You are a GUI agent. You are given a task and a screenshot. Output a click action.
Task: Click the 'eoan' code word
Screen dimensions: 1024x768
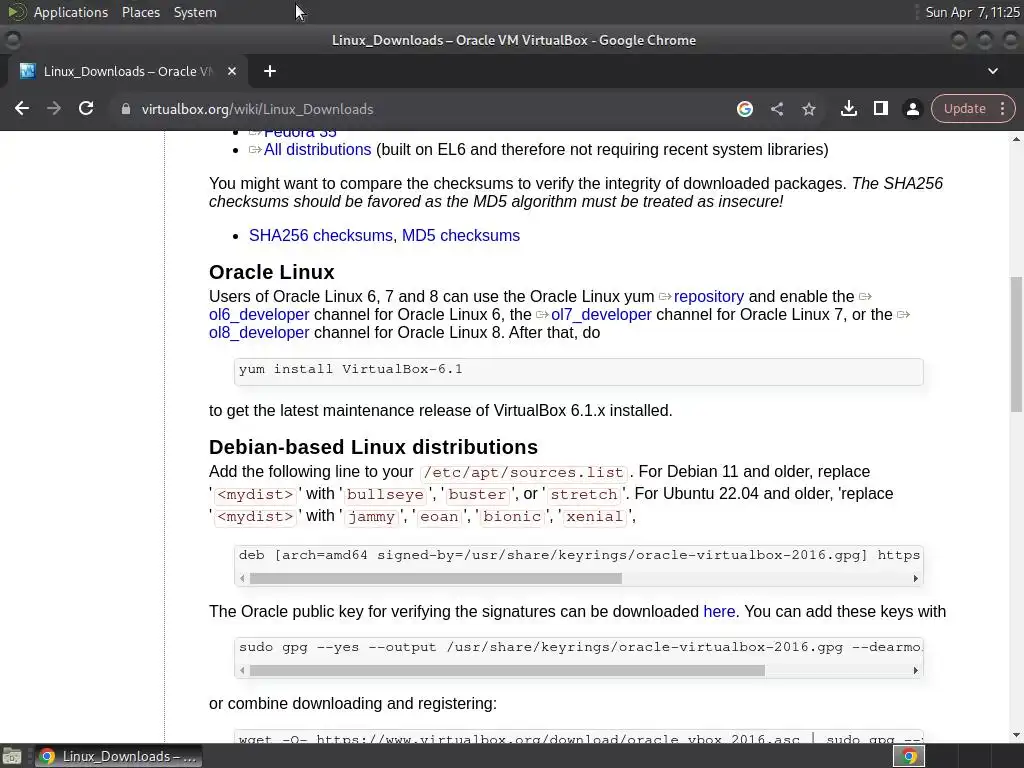439,517
